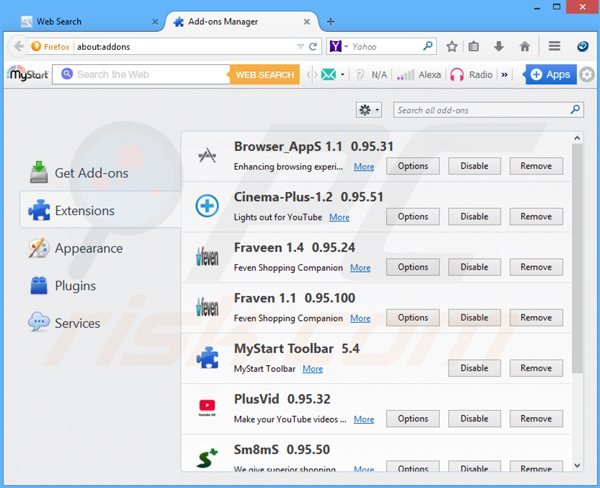This screenshot has width=600, height=488.
Task: Open the Firefox hamburger menu
Action: coord(554,46)
